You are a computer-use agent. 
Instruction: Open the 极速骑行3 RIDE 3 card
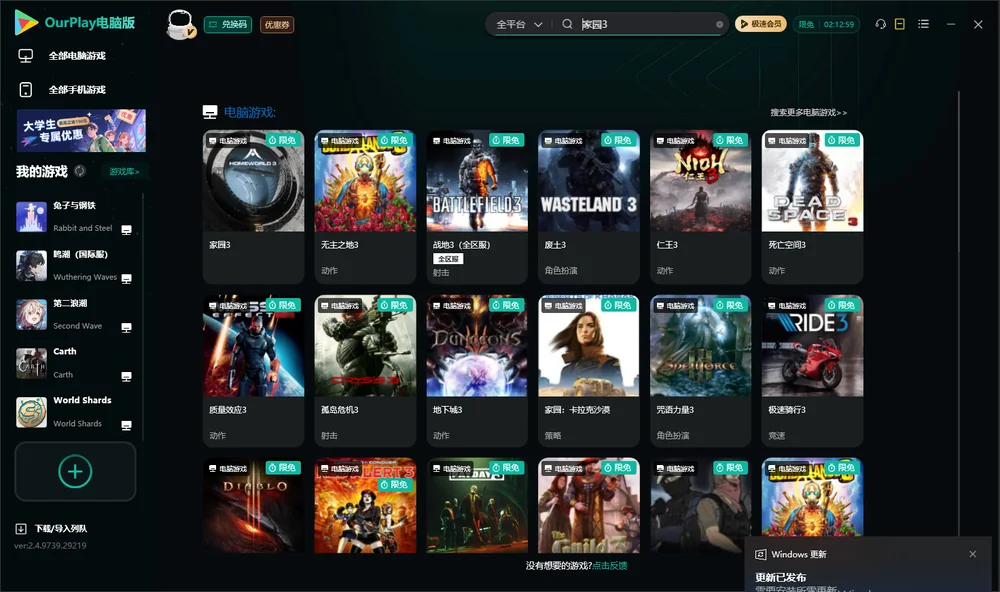[x=812, y=371]
